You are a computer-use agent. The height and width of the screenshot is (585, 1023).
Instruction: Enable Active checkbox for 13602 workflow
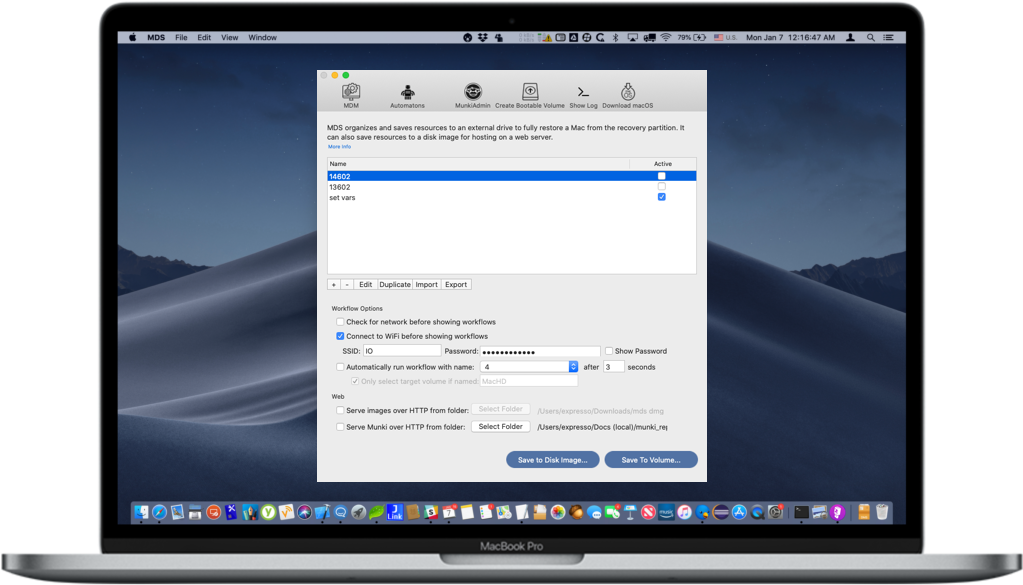(x=661, y=187)
